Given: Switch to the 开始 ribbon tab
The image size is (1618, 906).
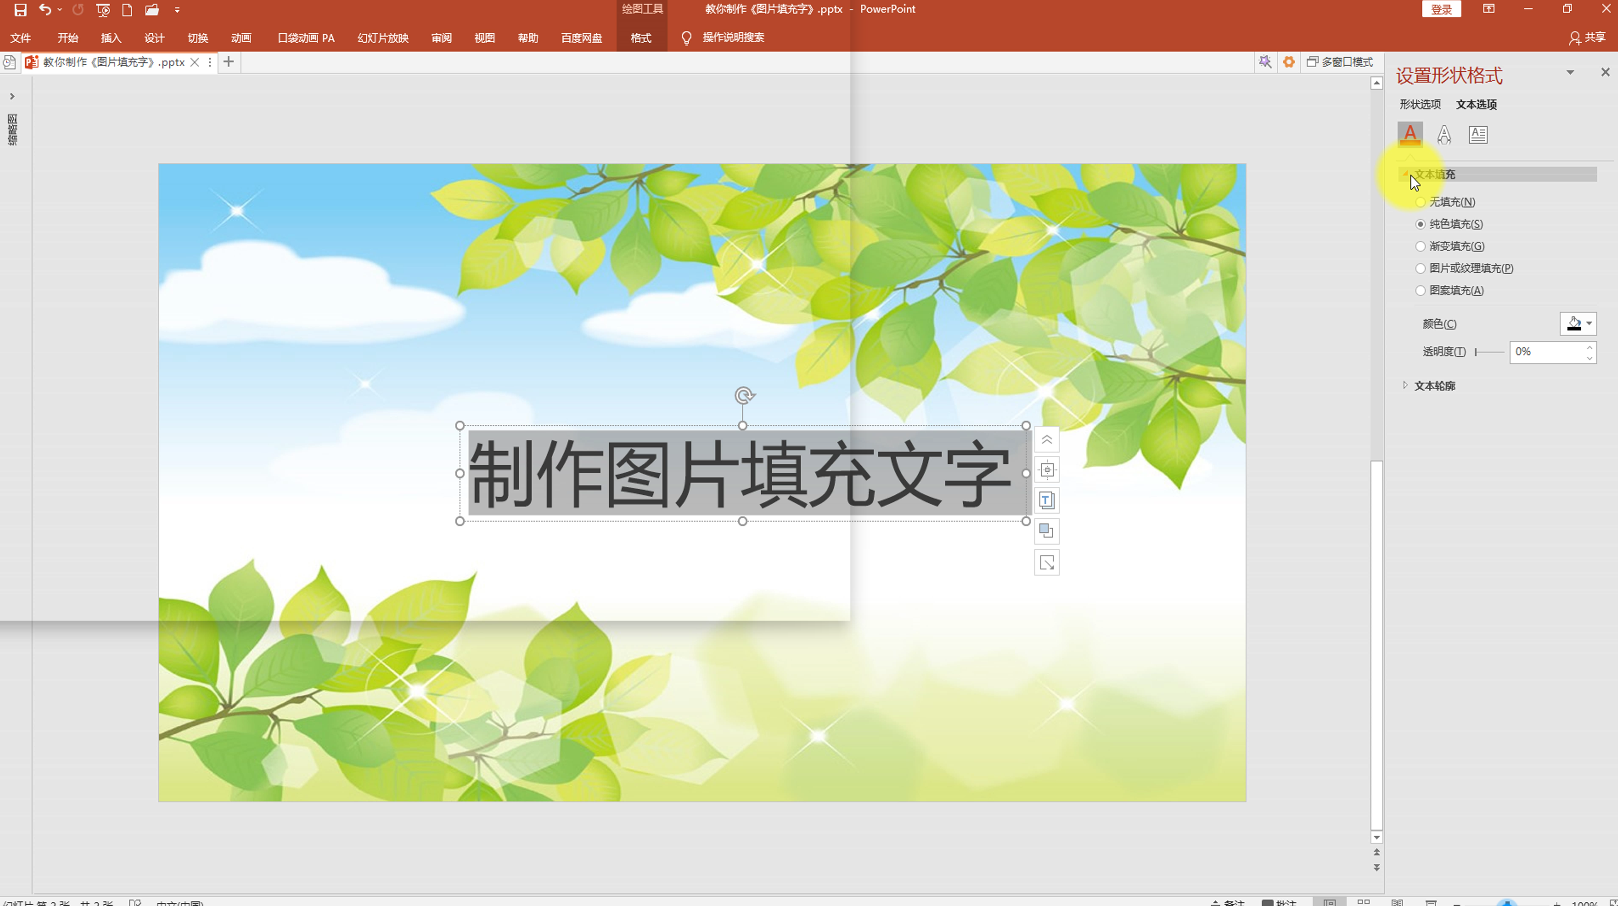Looking at the screenshot, I should tap(68, 38).
